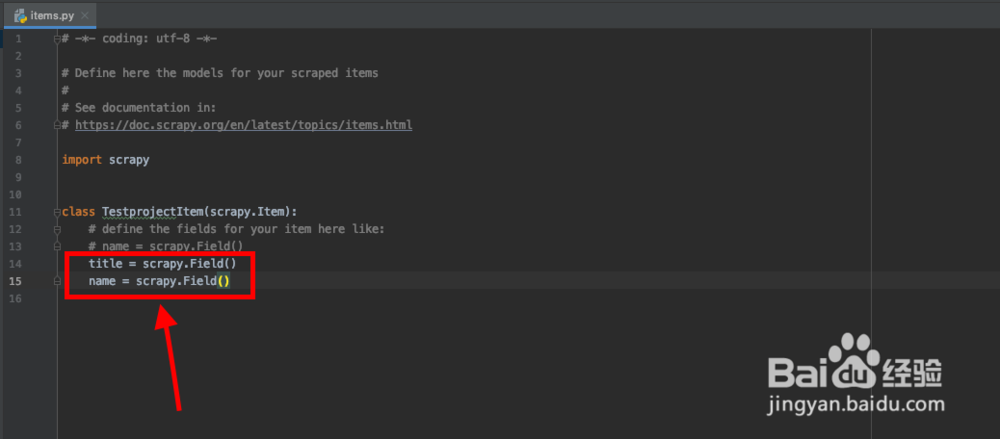Click the fold marker at line 12
This screenshot has width=1000, height=439.
coord(57,228)
